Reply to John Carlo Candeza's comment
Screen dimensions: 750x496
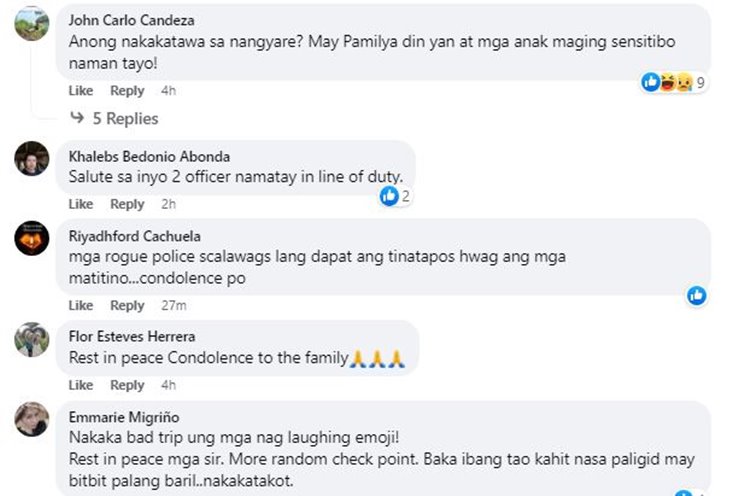point(127,91)
